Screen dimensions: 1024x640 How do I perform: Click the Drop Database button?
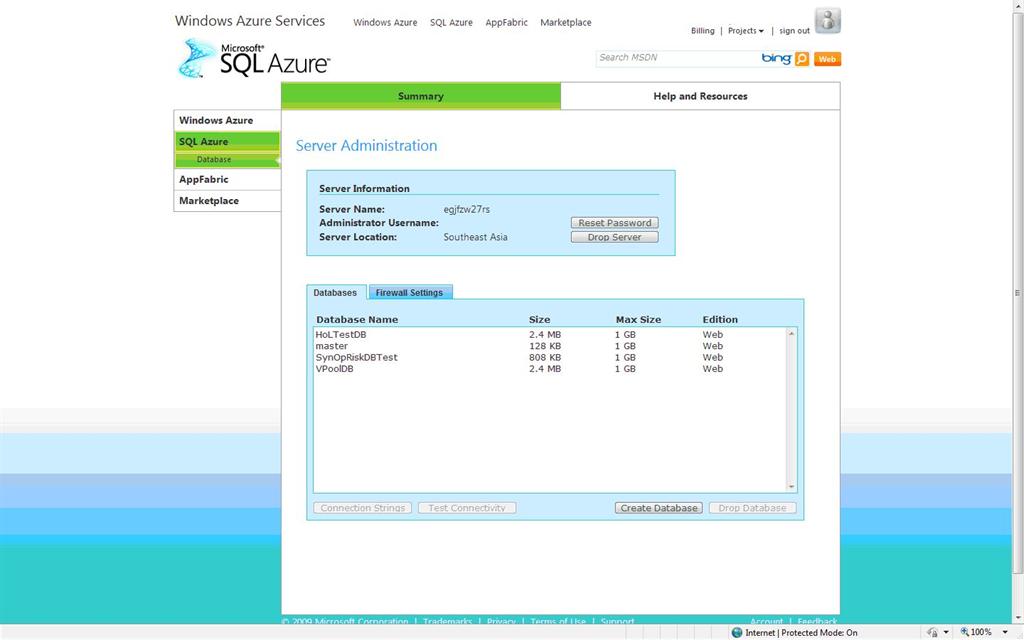click(752, 507)
